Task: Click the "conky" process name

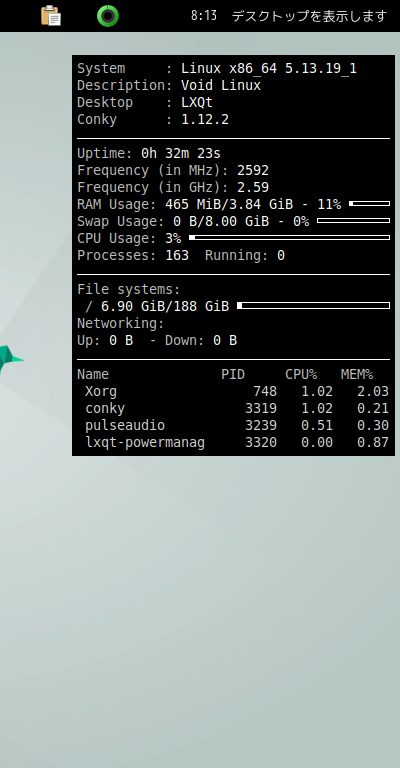Action: pyautogui.click(x=105, y=408)
